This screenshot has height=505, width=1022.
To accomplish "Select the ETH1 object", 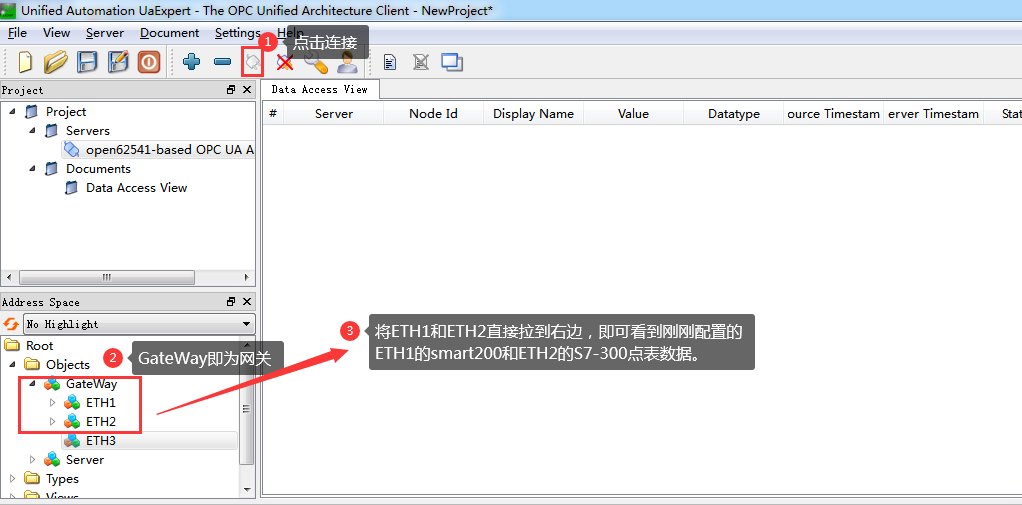I will click(x=100, y=403).
